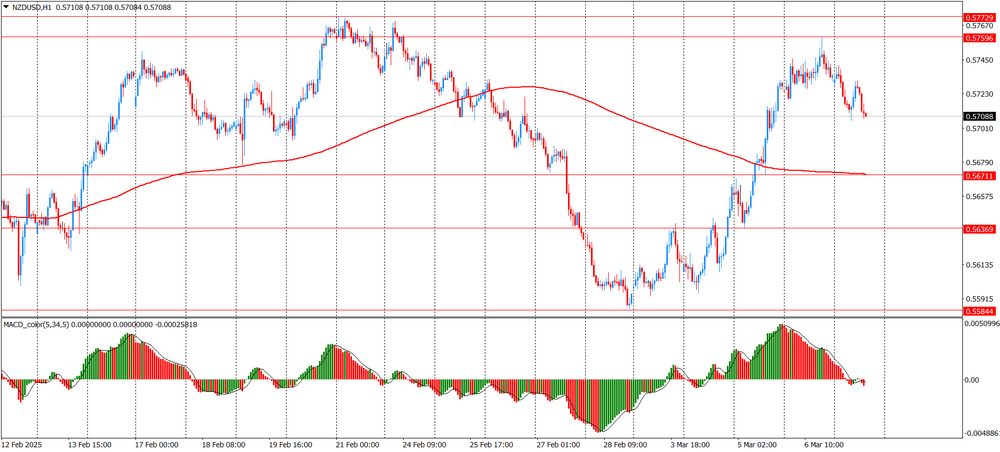Screen dimensions: 1000x452
Task: Click the 0.56135 price scale value
Action: (x=979, y=265)
